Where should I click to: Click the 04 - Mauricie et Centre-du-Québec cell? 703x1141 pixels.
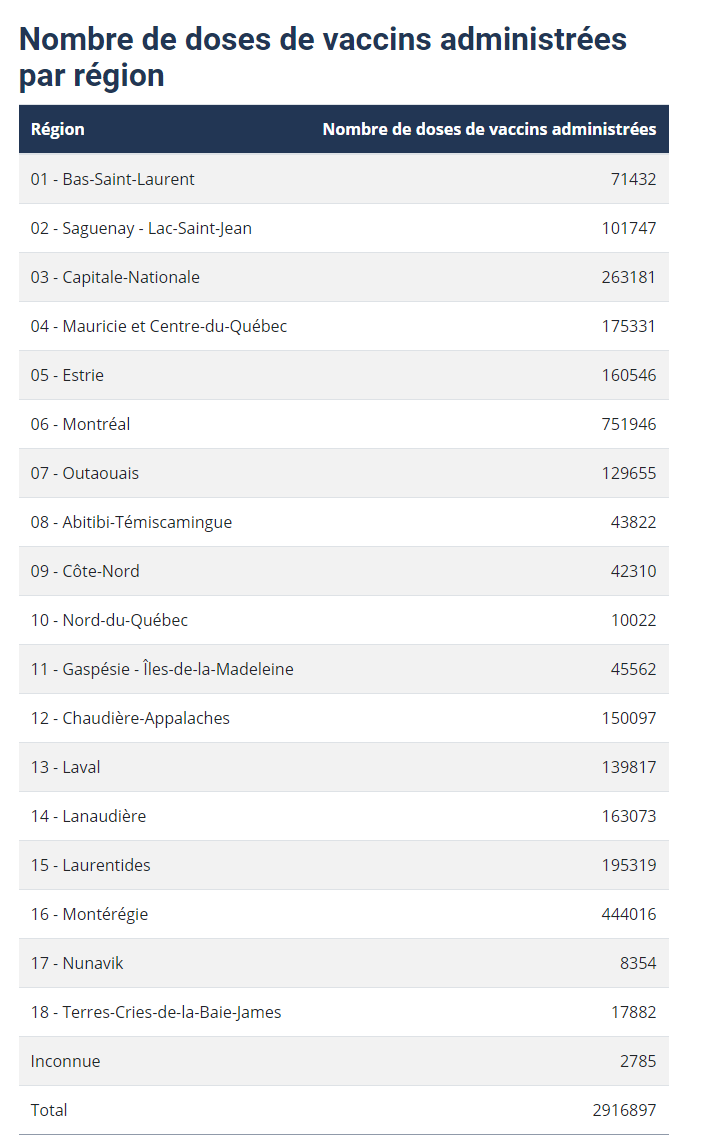click(x=159, y=326)
